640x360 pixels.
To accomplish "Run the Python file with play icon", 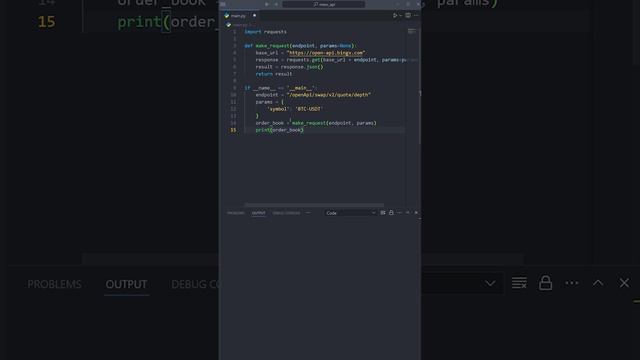I will tap(395, 16).
